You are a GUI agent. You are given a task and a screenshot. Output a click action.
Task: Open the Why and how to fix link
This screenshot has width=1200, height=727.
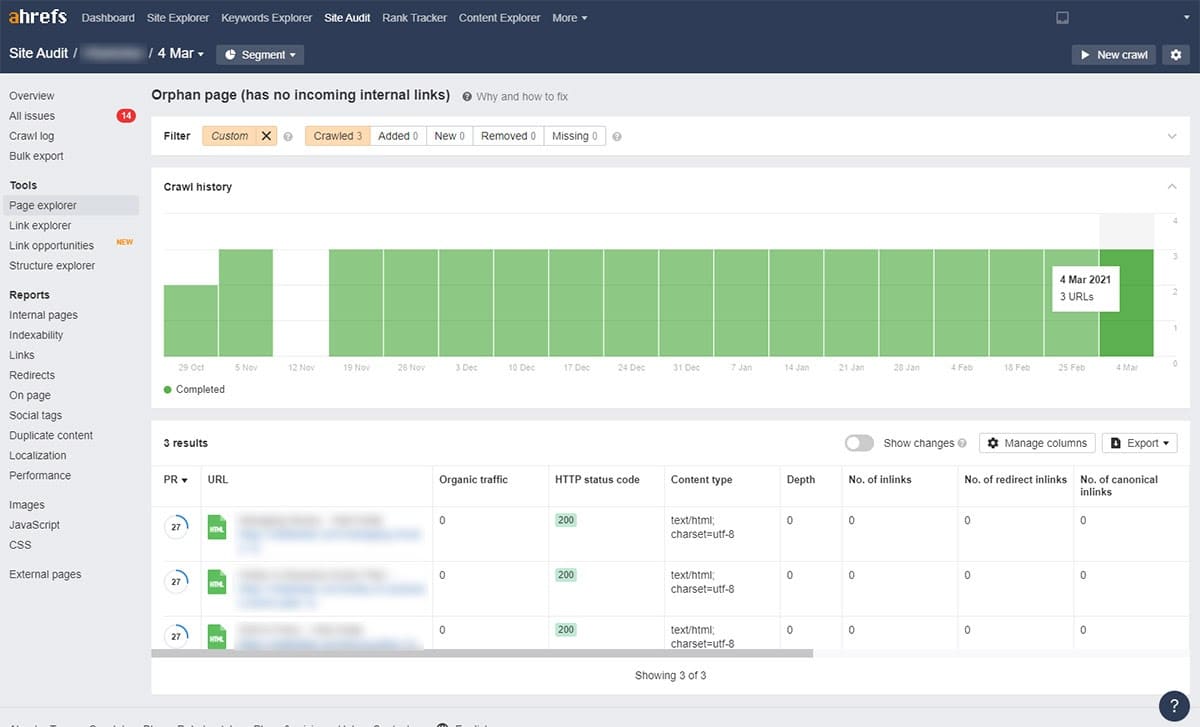(x=522, y=96)
